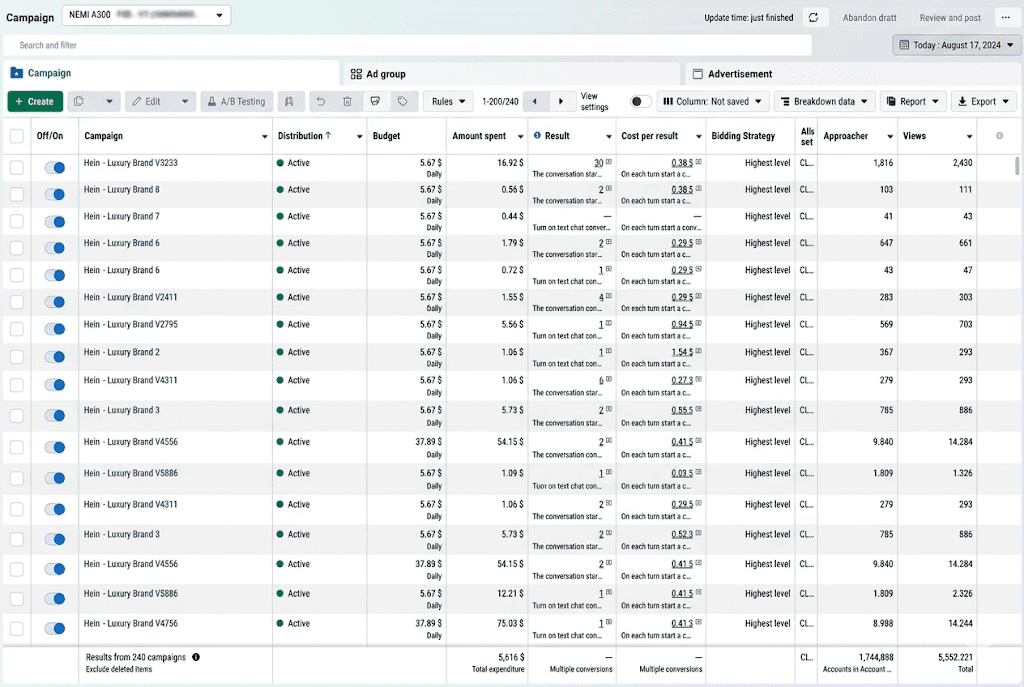The image size is (1024, 687).
Task: Select the Hein - Luxury Brand 2 row checkbox
Action: coord(17,357)
